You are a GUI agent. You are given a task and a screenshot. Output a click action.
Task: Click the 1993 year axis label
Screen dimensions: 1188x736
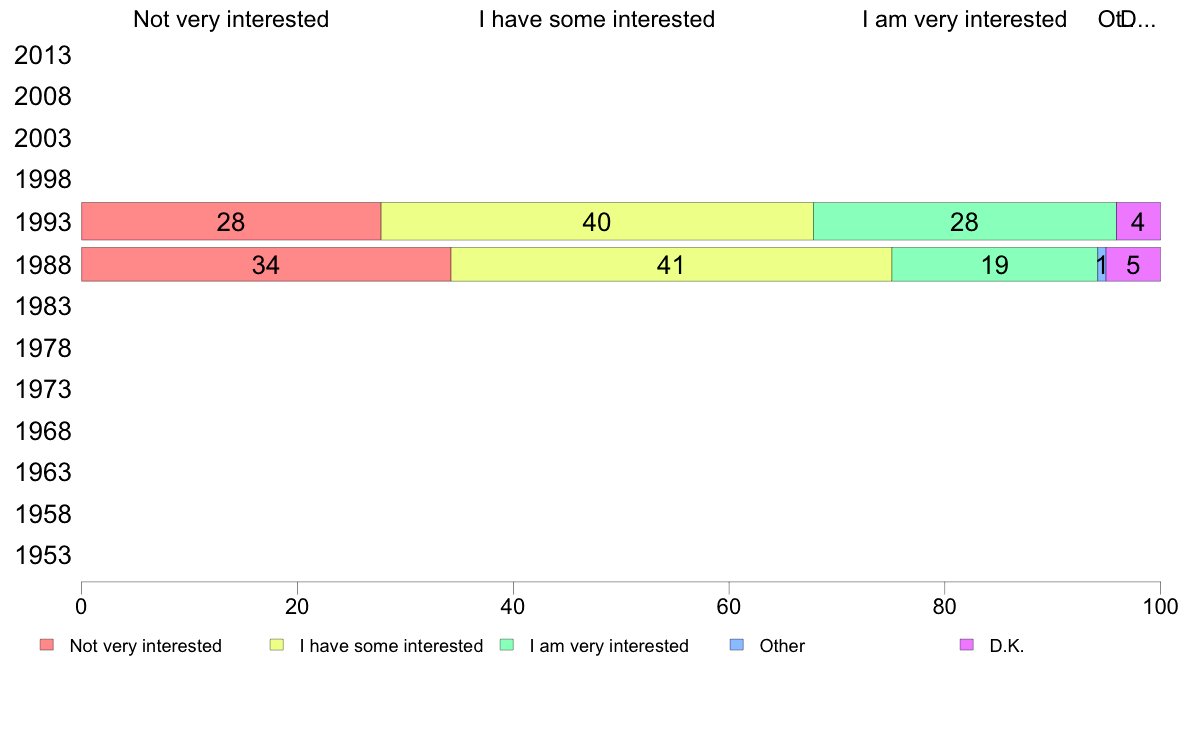click(42, 223)
